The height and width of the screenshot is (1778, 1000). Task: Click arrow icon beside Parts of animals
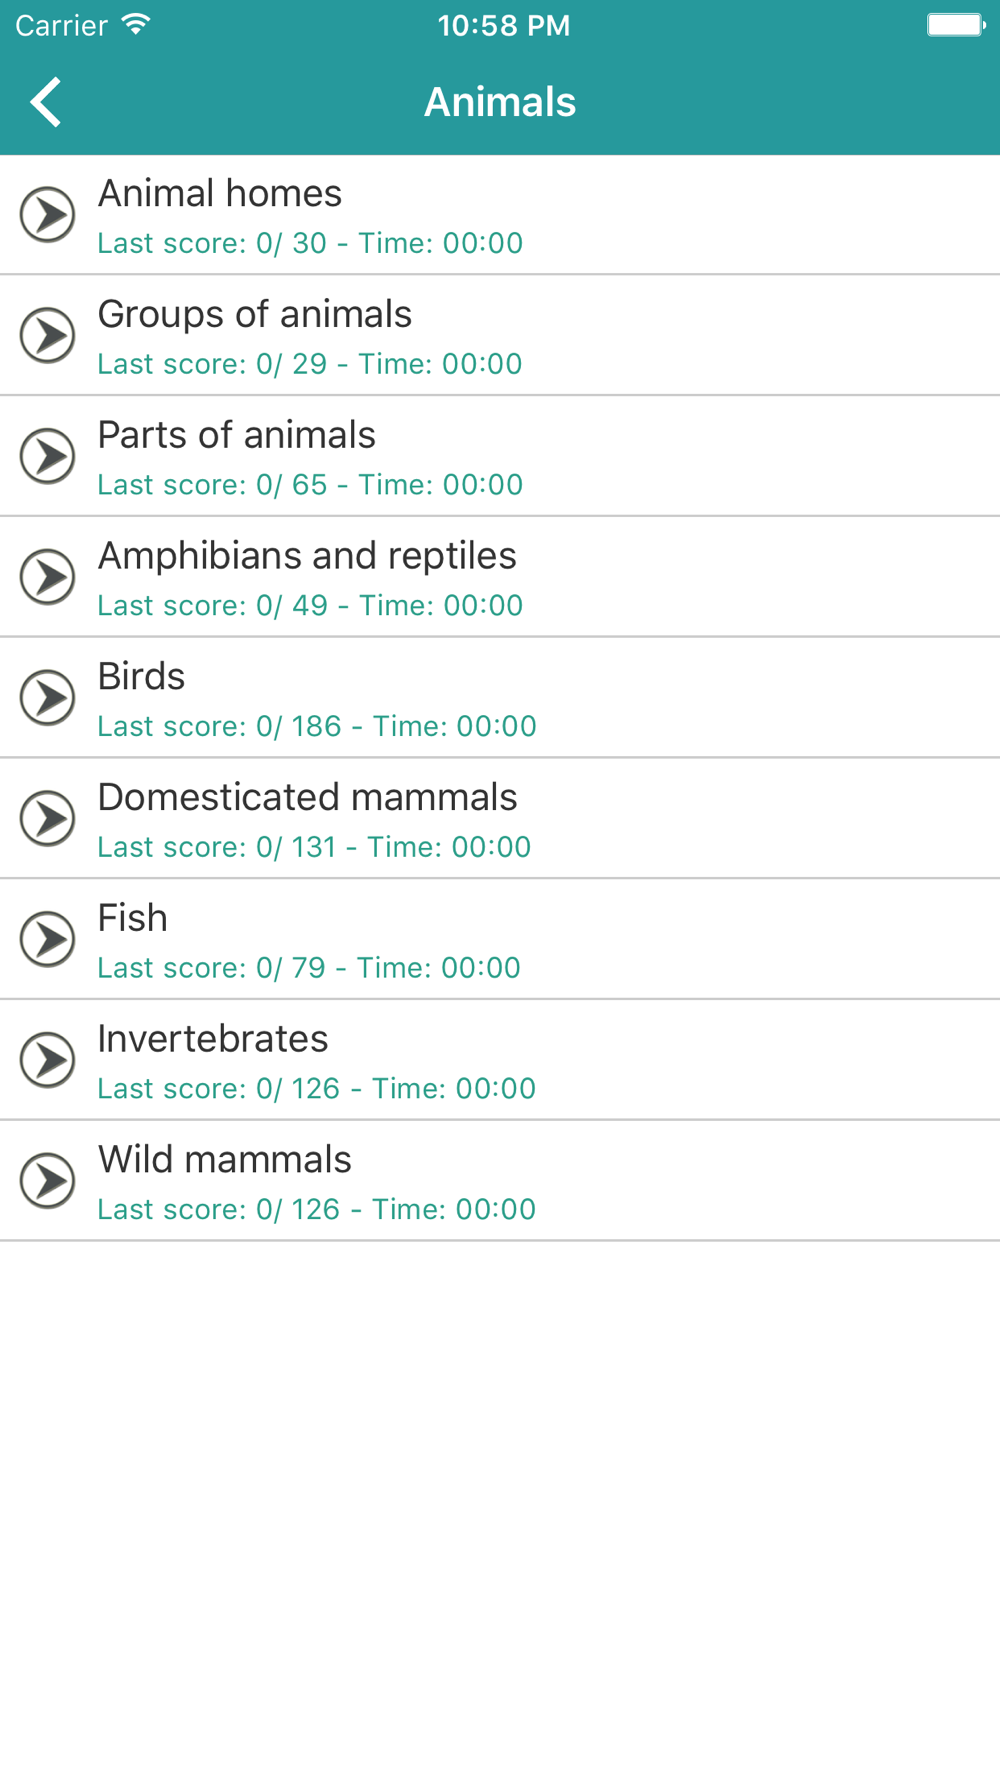48,456
